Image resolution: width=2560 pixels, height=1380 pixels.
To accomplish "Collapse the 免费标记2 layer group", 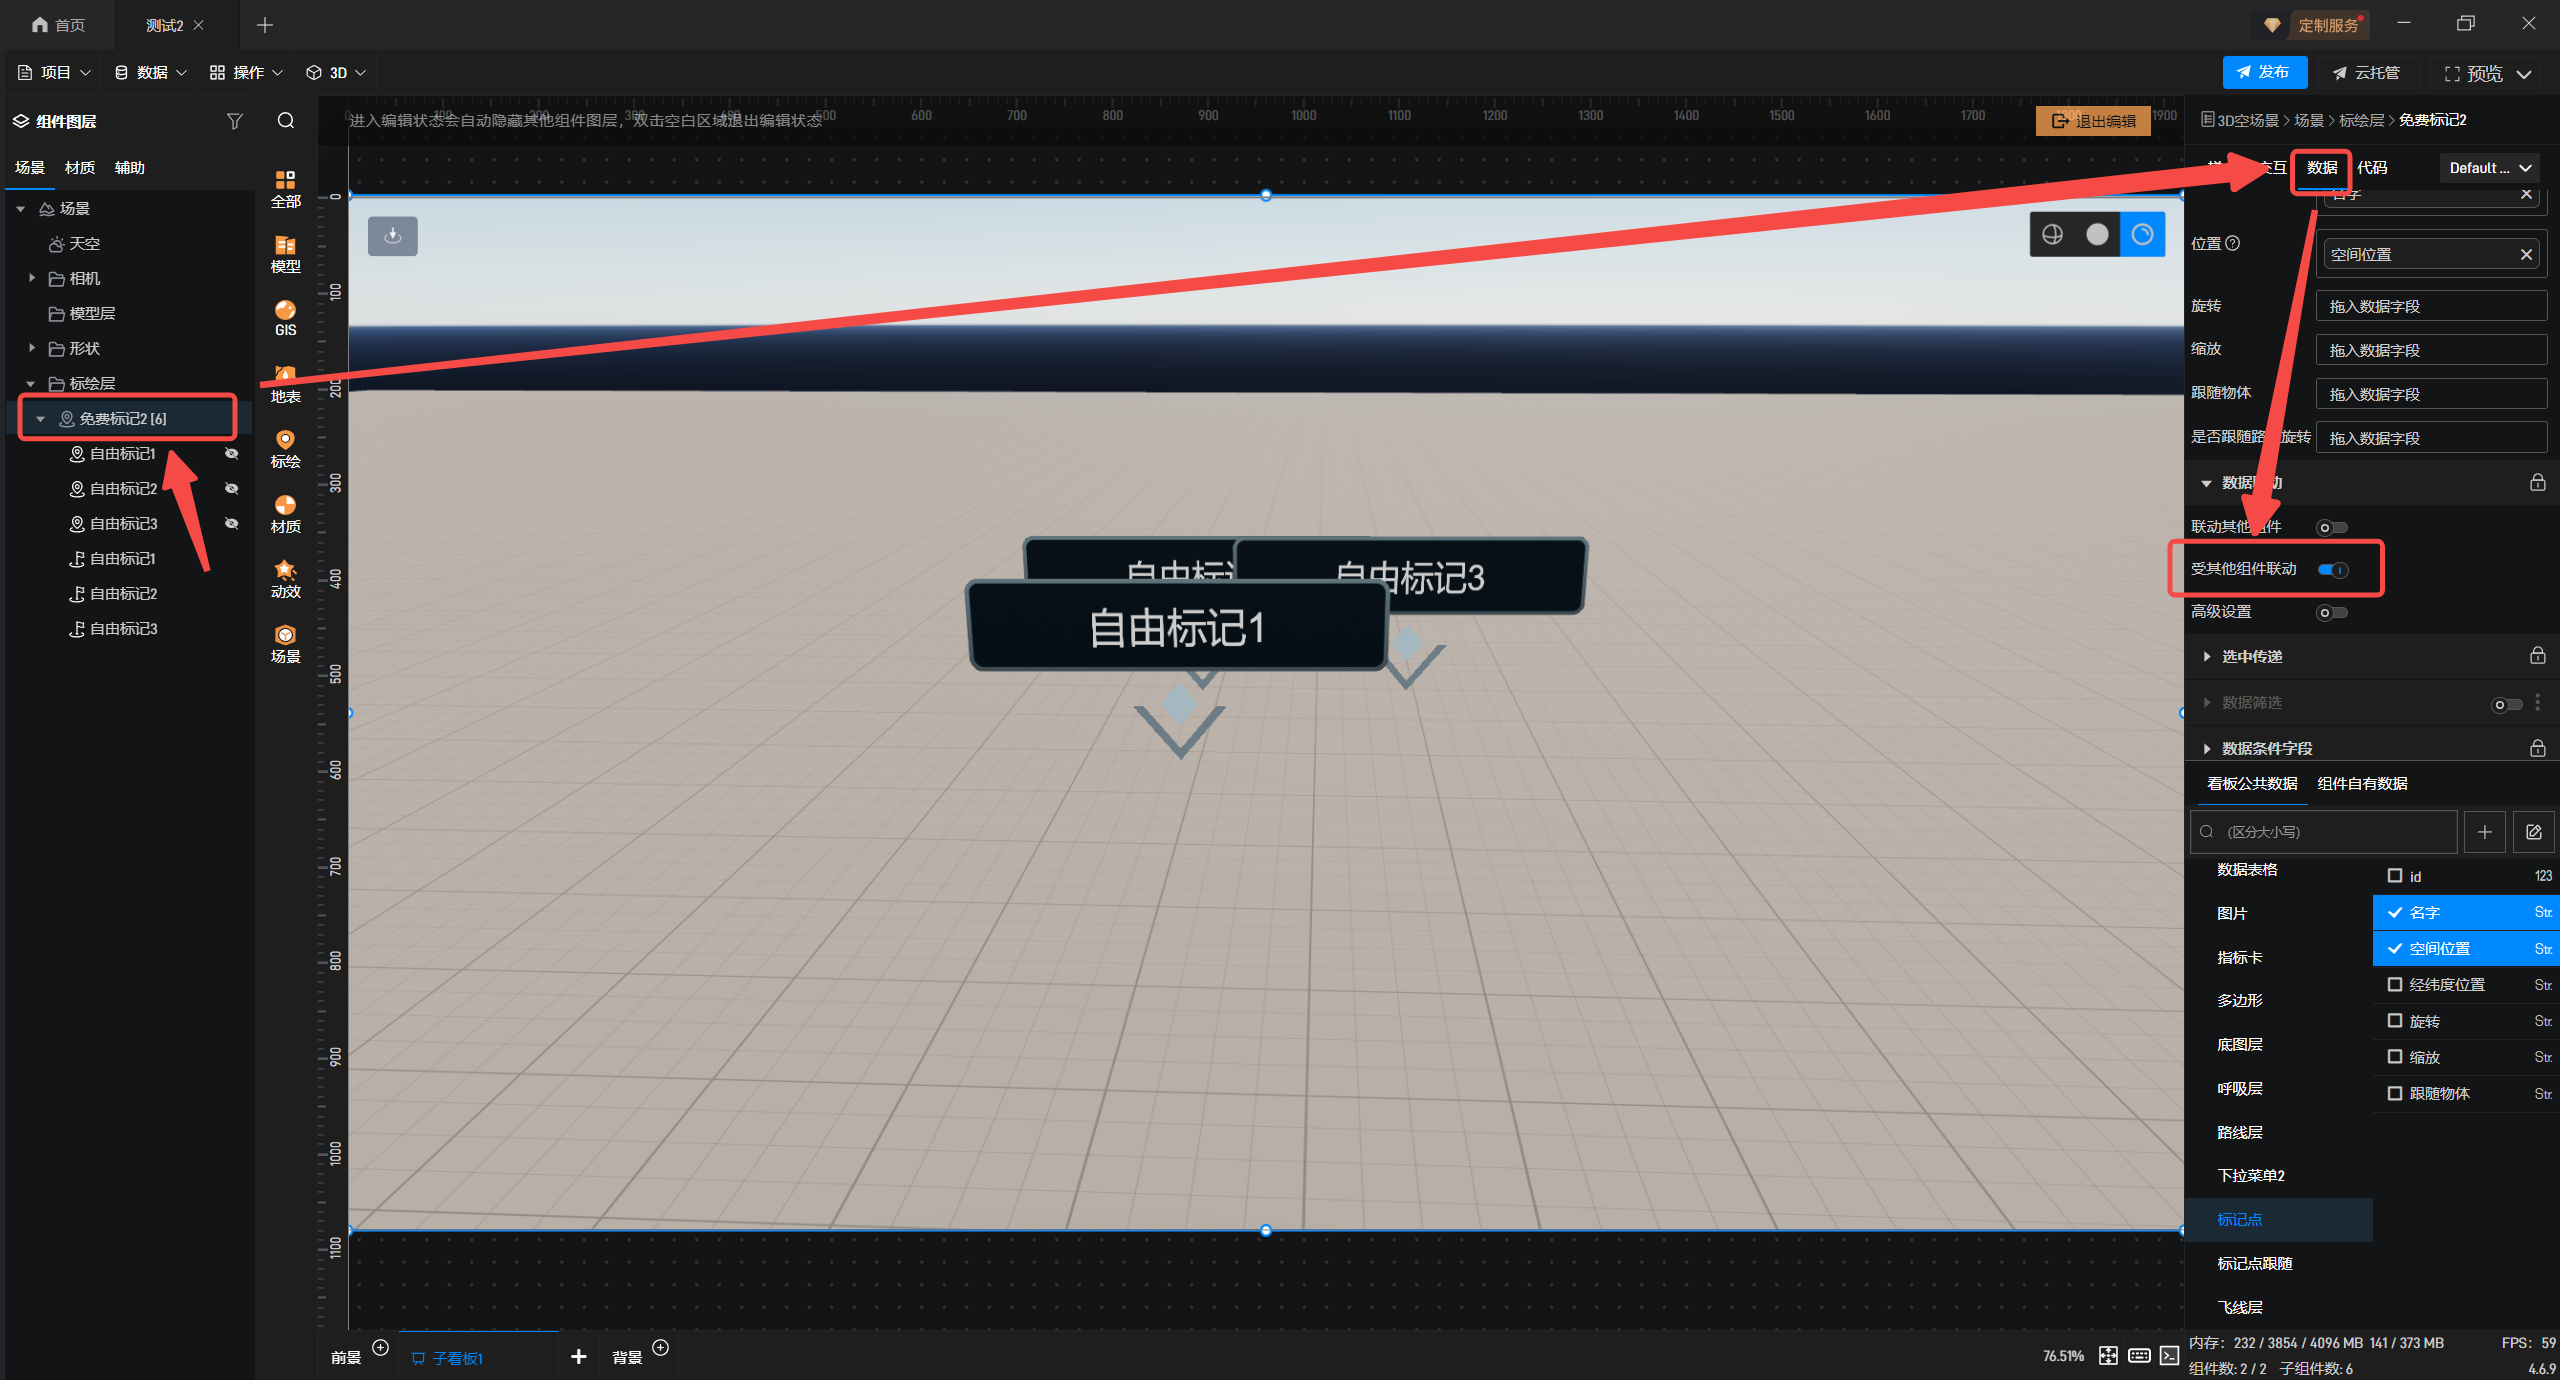I will tap(40, 419).
